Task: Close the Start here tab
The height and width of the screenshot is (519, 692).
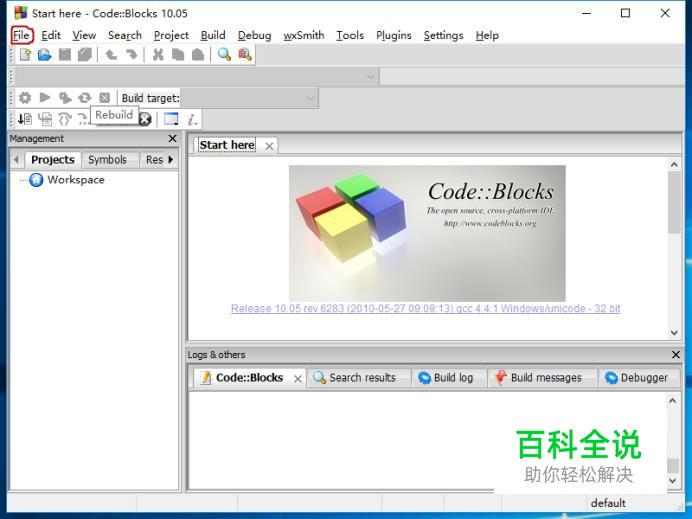Action: [269, 146]
